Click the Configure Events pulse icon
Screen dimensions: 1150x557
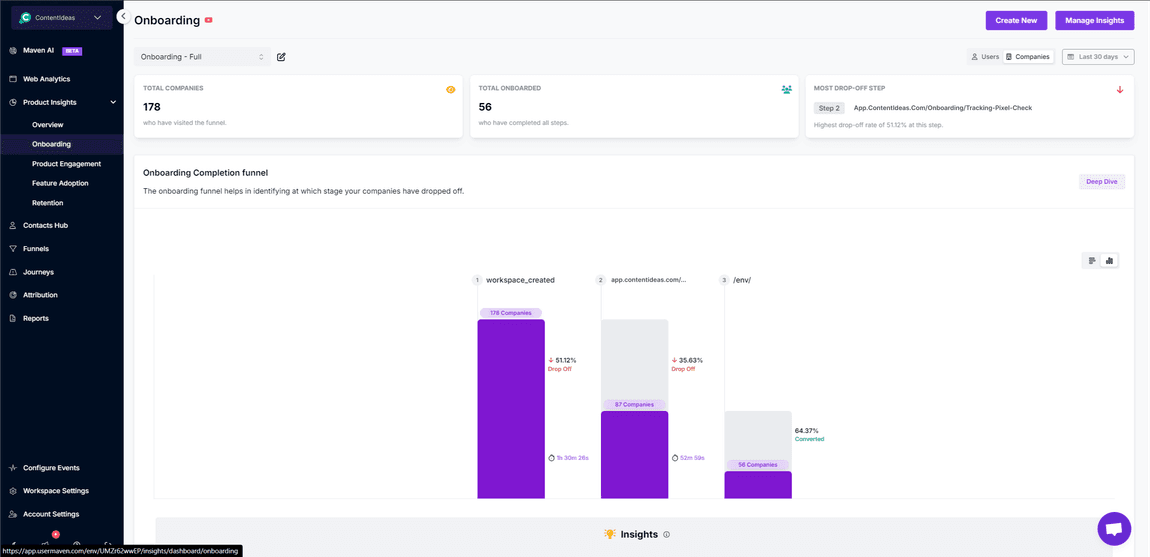point(13,468)
